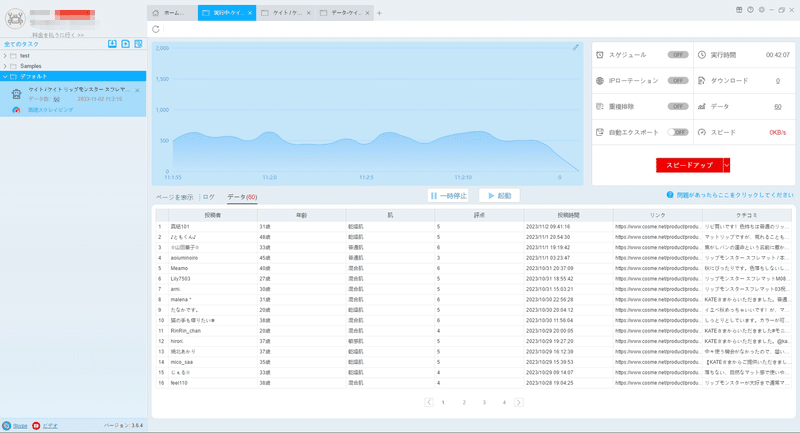Image resolution: width=800 pixels, height=433 pixels.
Task: Select the データ(60) tab
Action: tap(242, 197)
